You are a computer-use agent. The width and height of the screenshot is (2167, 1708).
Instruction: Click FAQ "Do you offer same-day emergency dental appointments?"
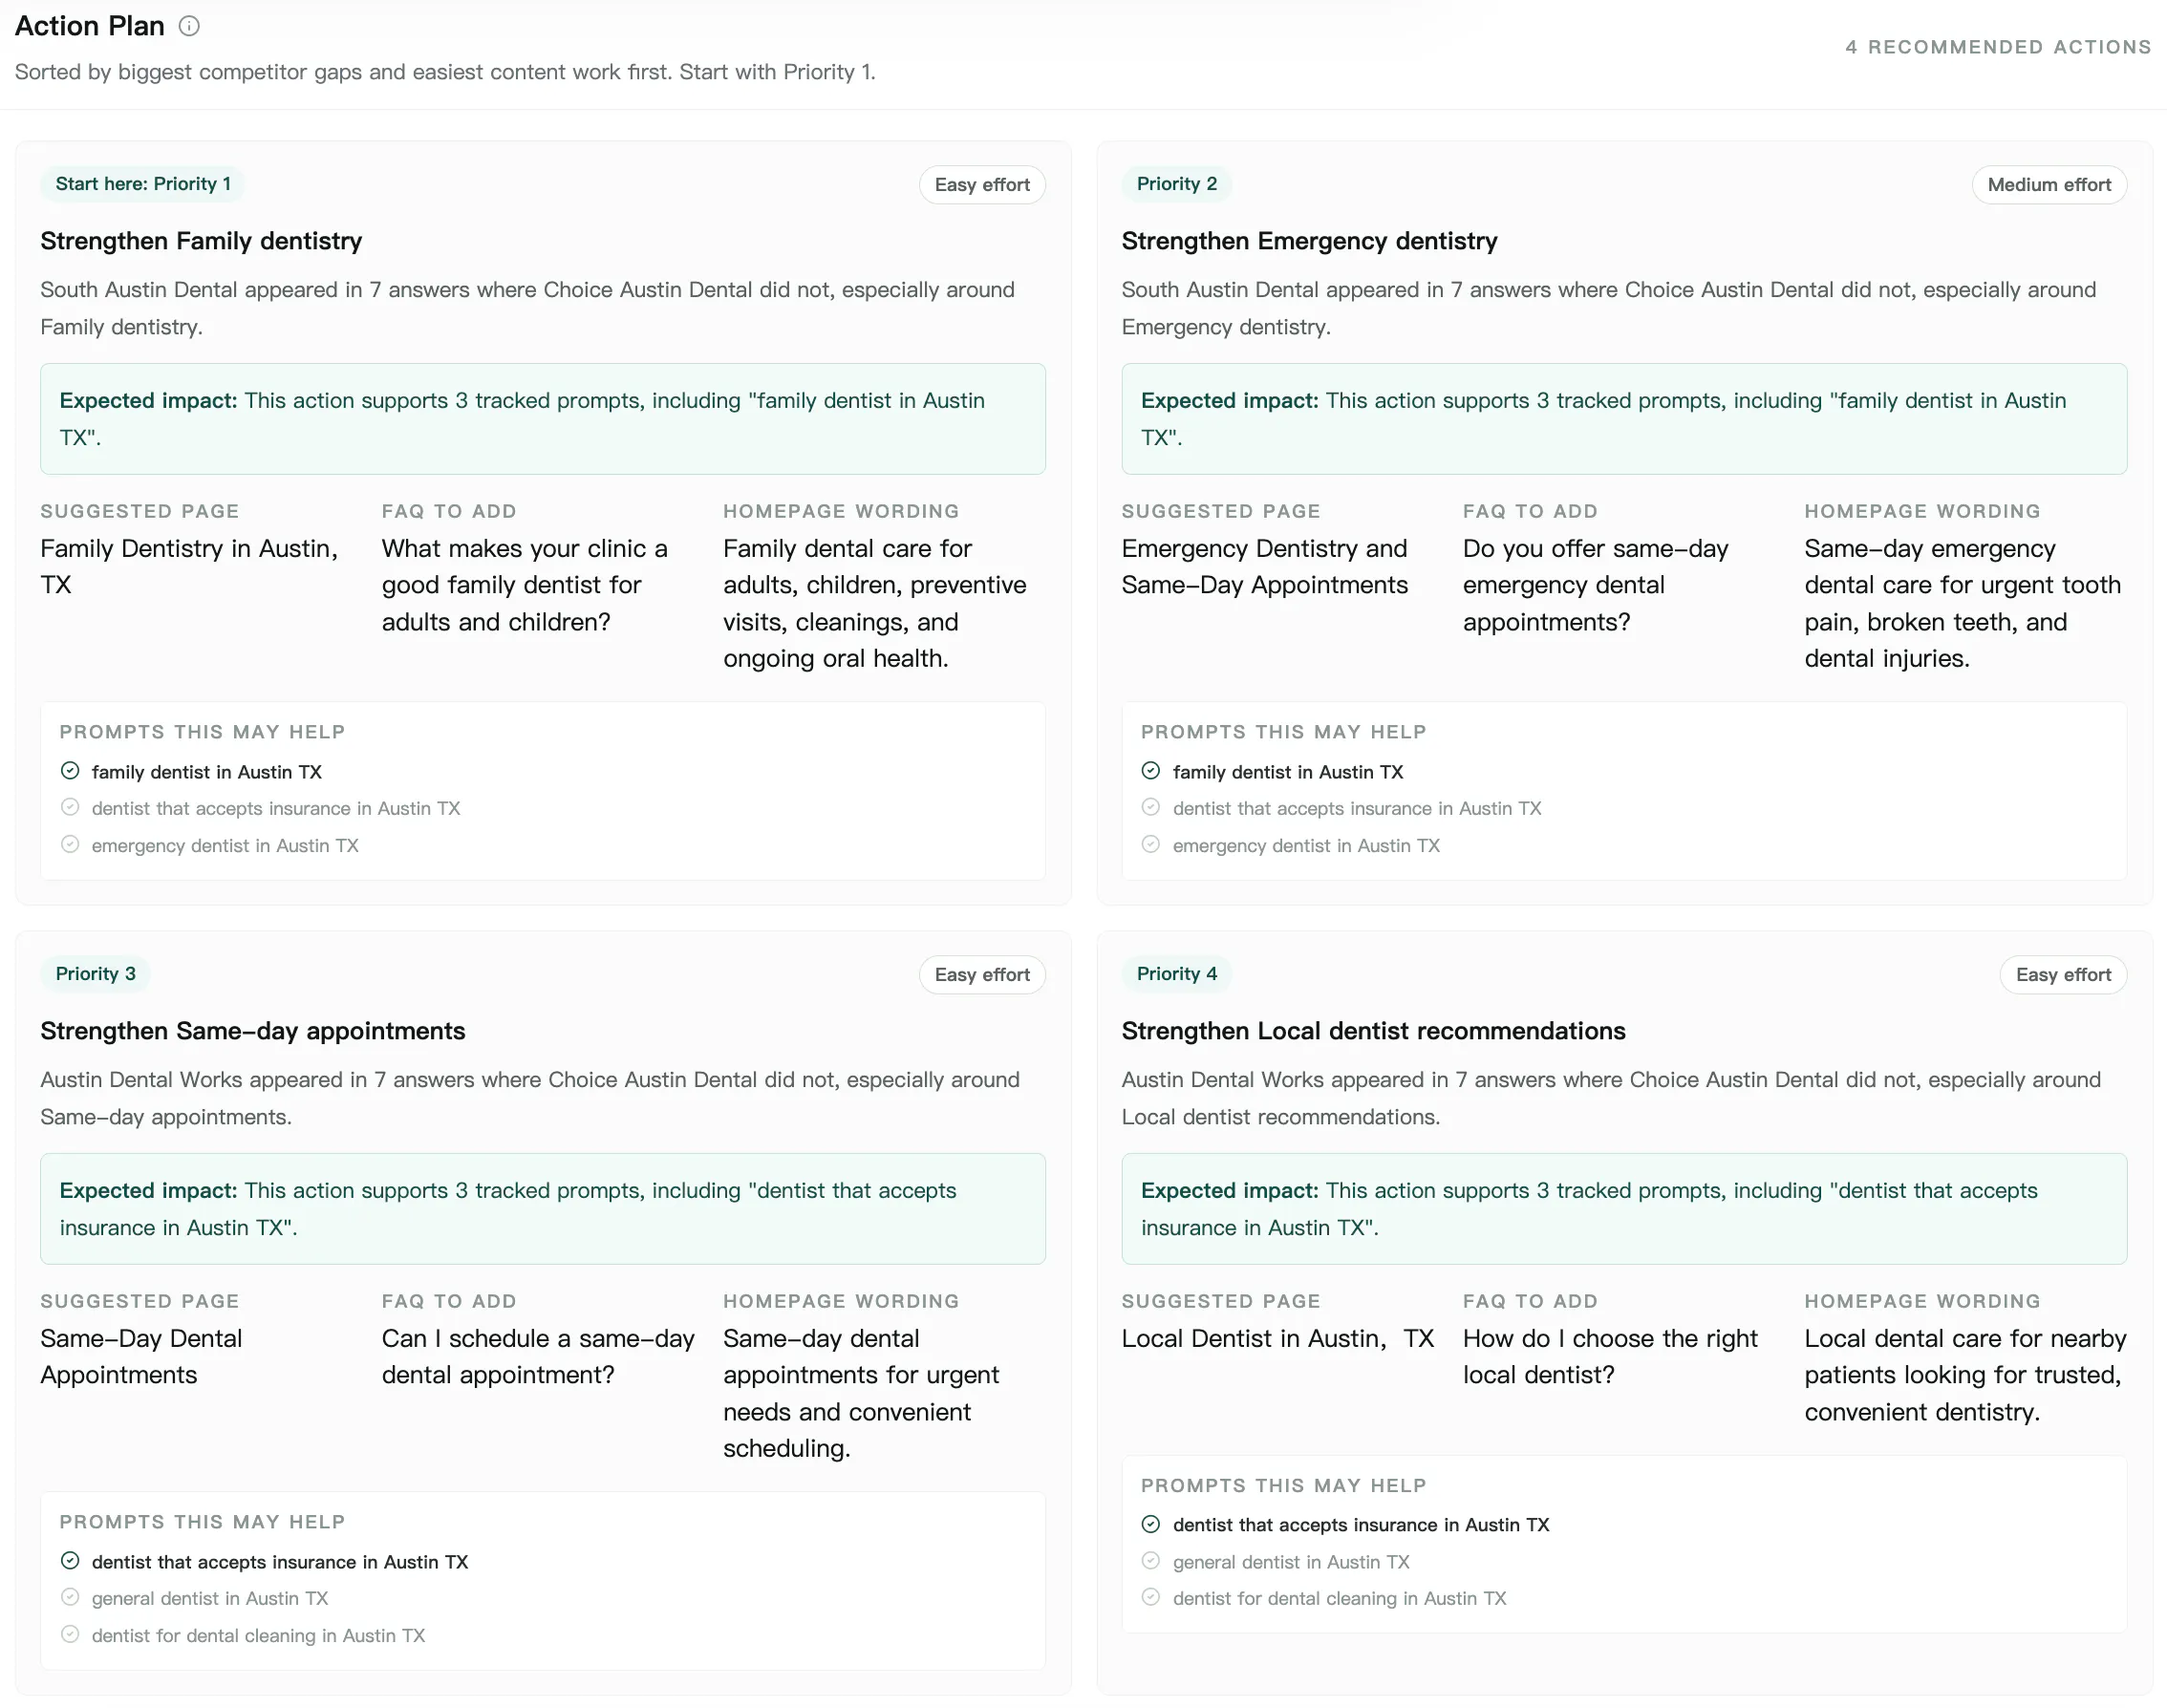(1595, 585)
